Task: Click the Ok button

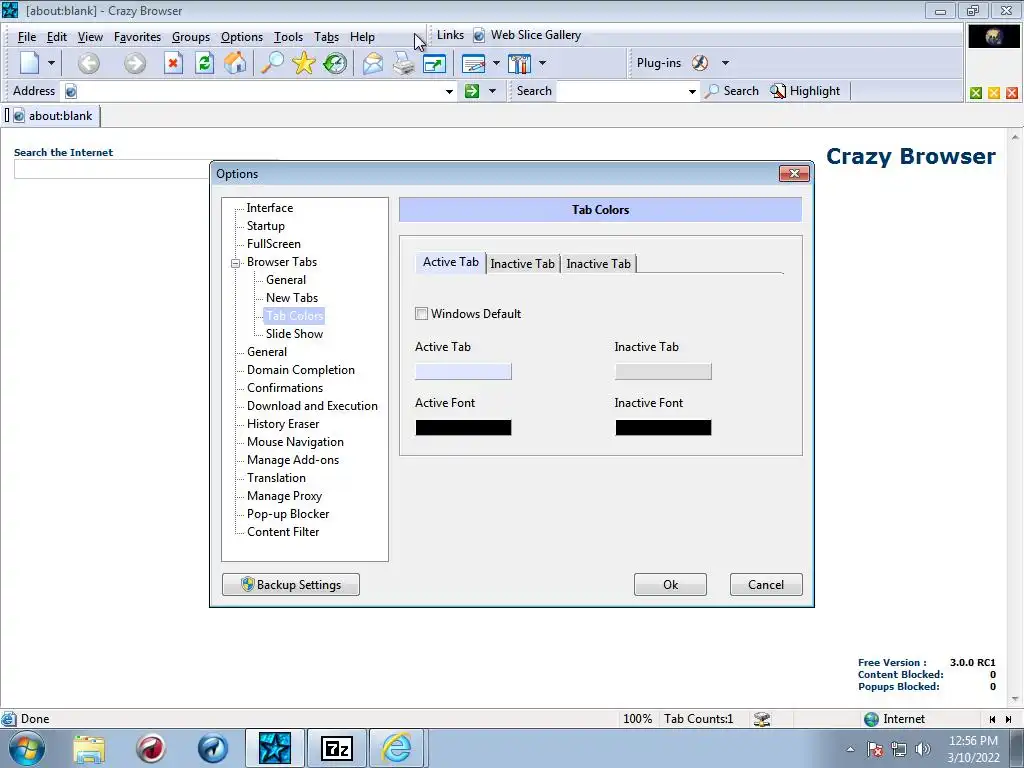Action: [x=670, y=584]
